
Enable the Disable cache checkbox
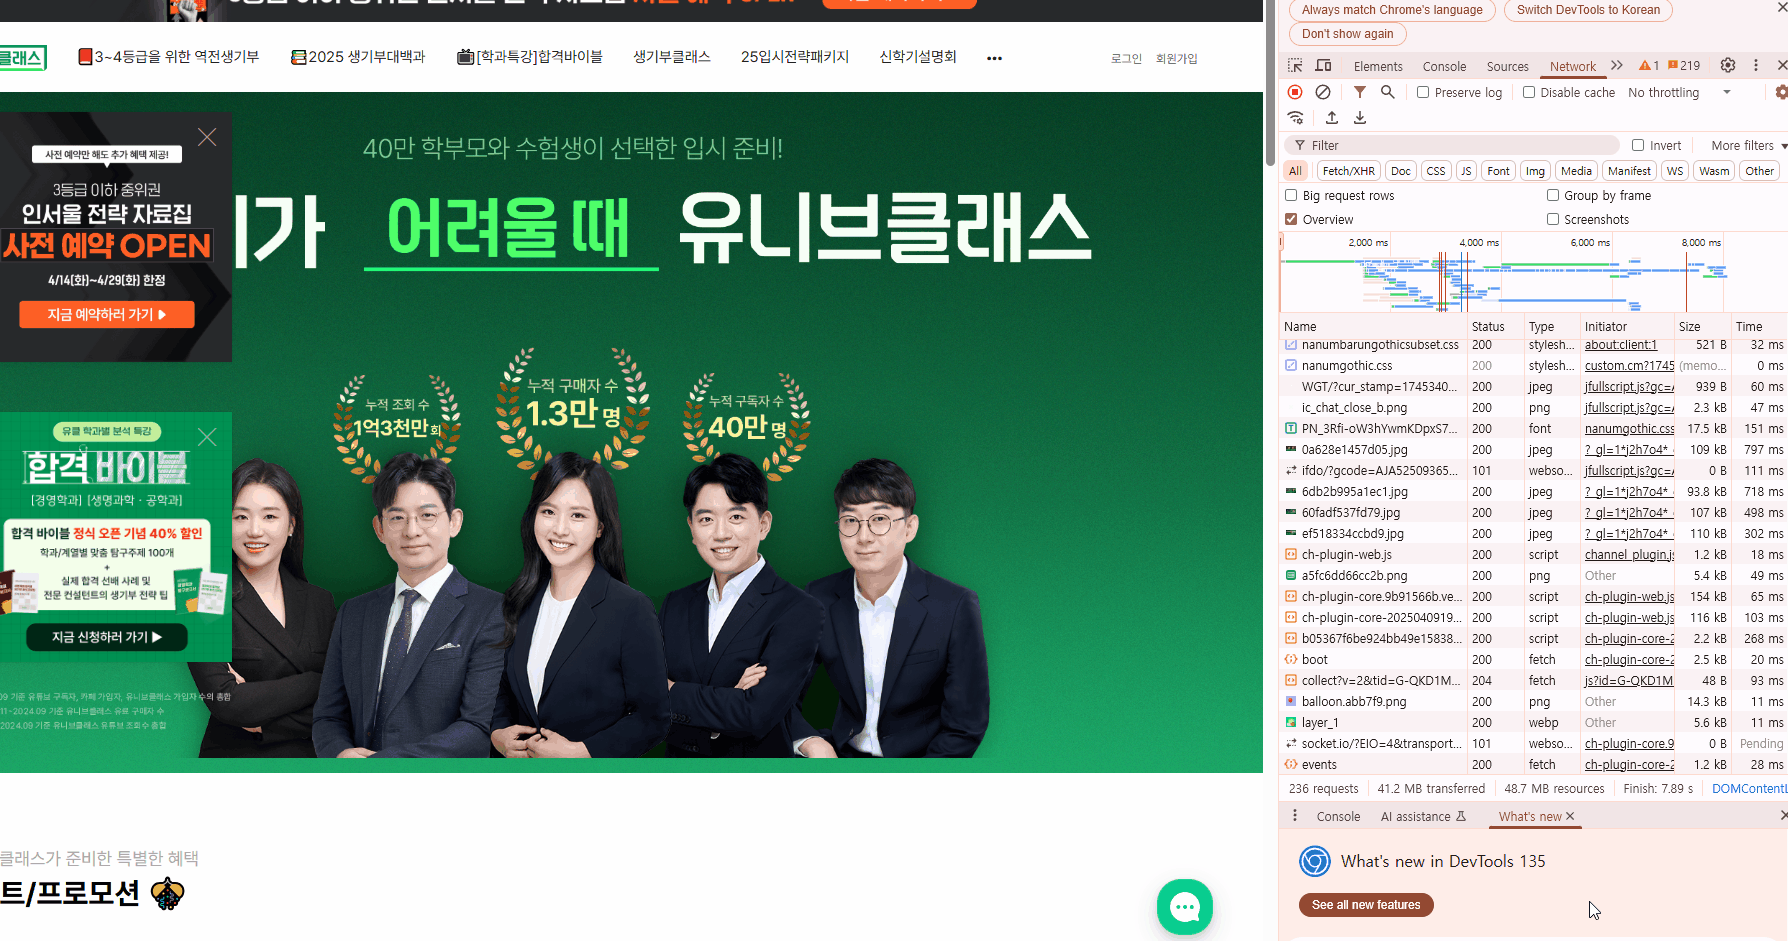pos(1529,92)
